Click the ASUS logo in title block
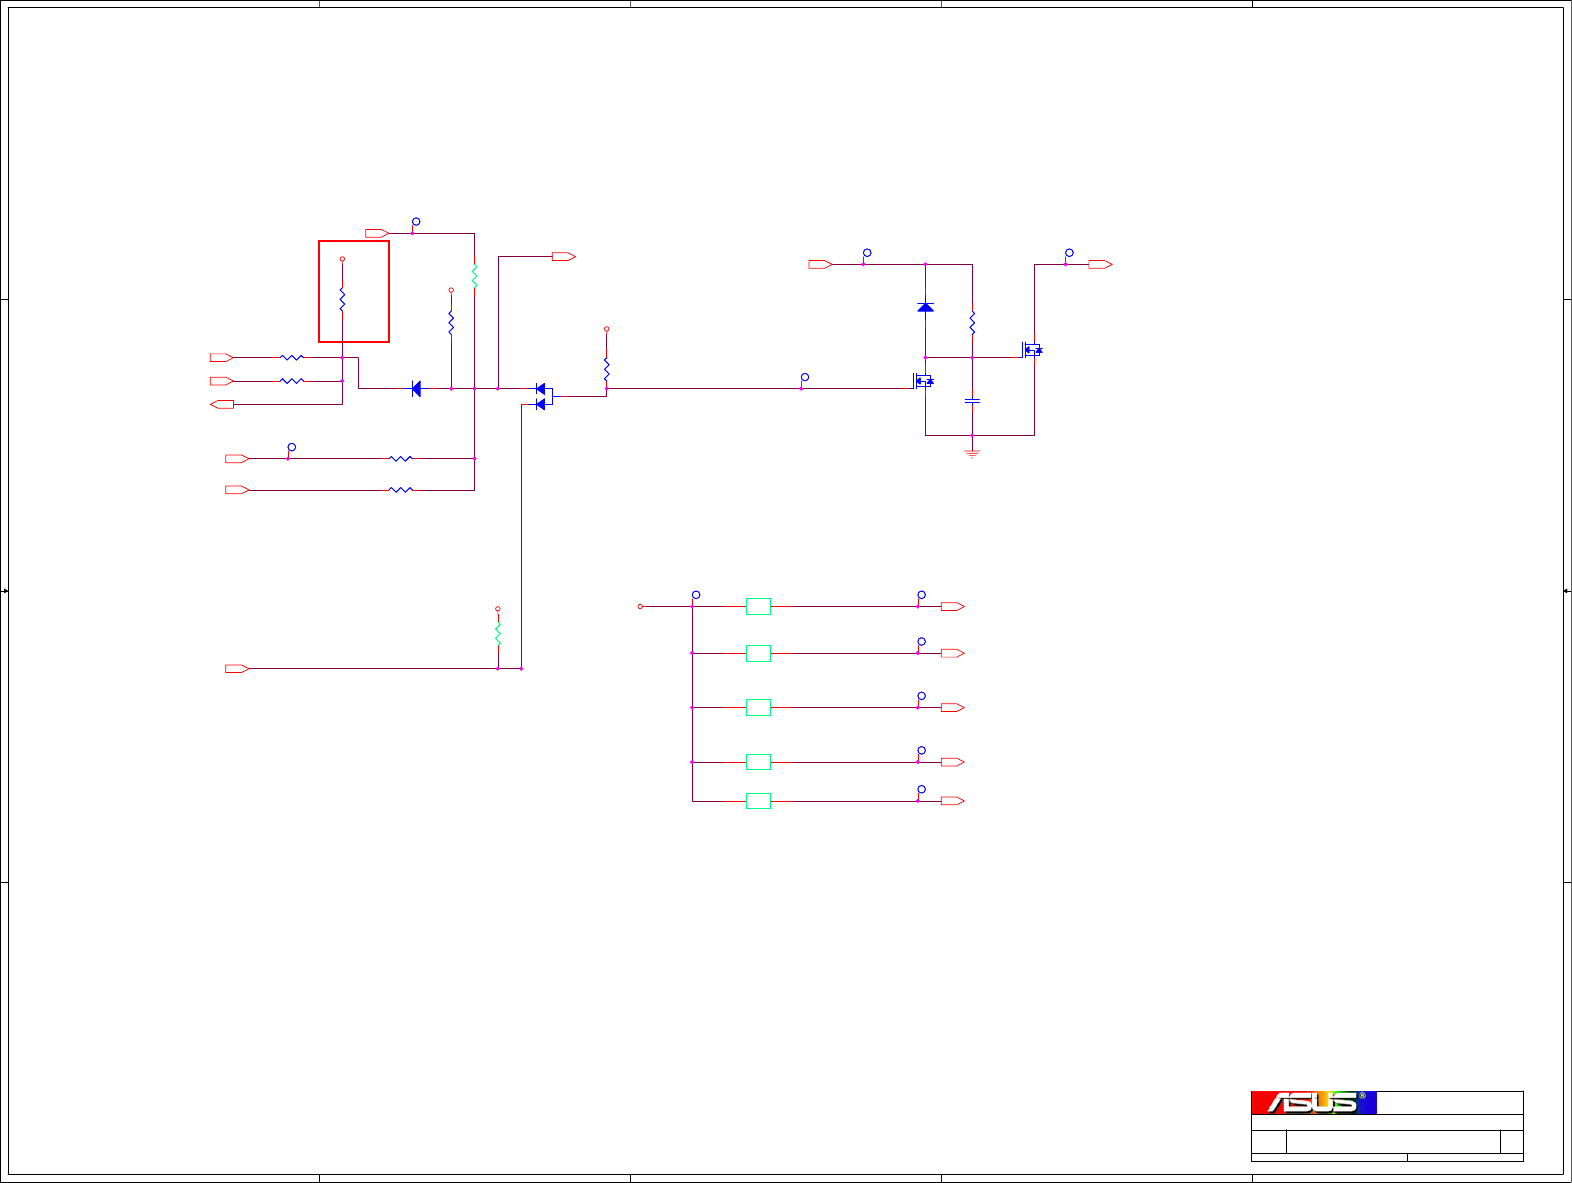 [x=1314, y=1103]
